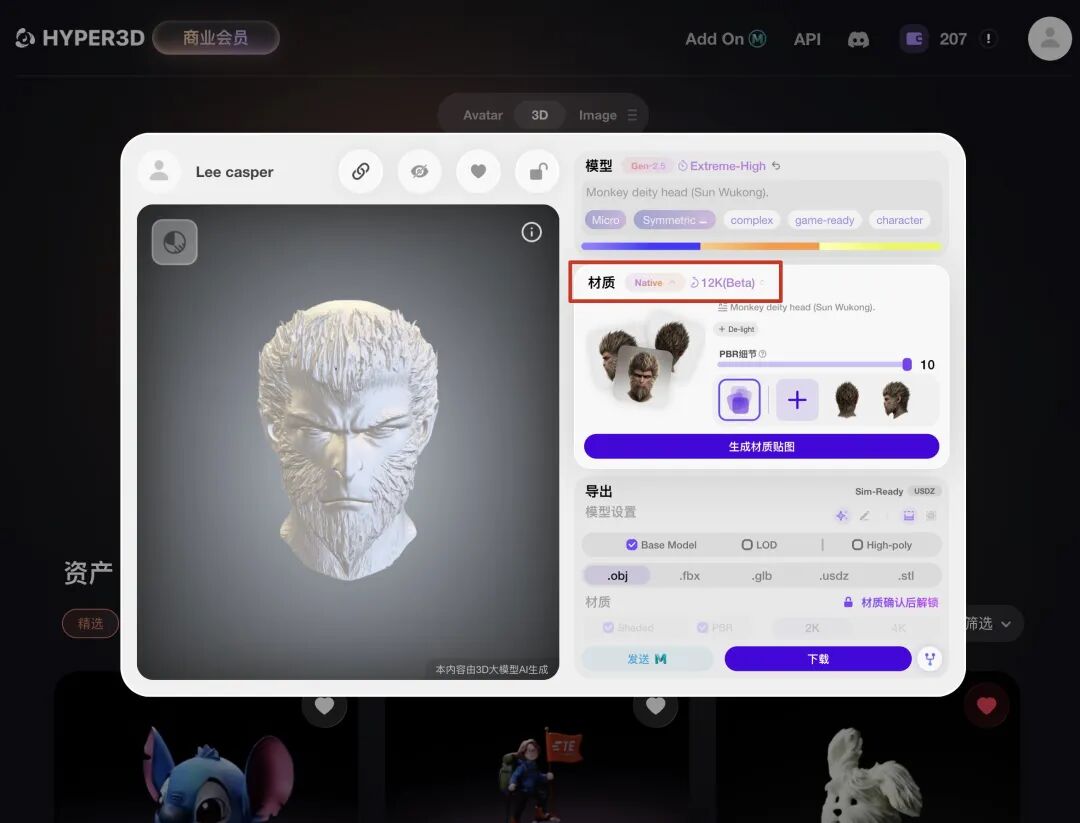This screenshot has height=823, width=1080.
Task: Open the 12K(Beta) resolution dropdown
Action: [x=727, y=282]
